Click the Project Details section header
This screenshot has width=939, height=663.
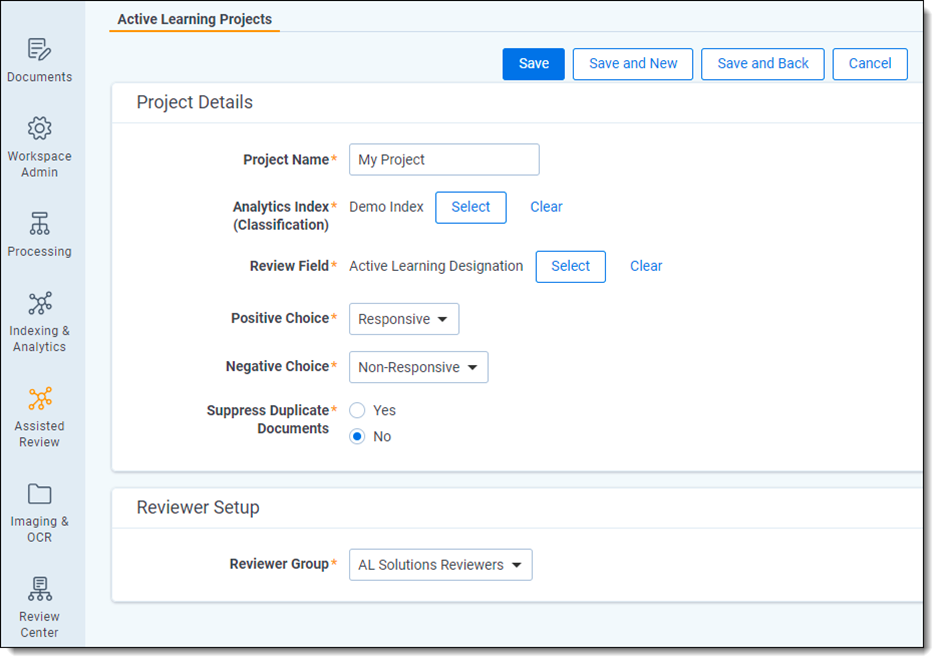point(194,102)
